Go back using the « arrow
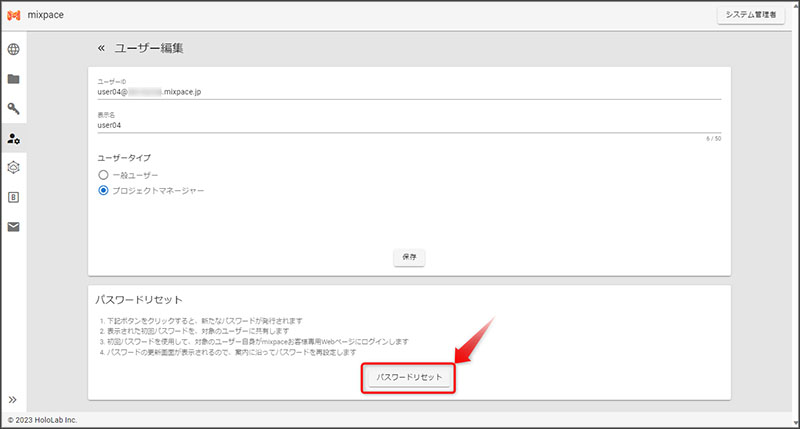The image size is (800, 429). click(x=100, y=48)
